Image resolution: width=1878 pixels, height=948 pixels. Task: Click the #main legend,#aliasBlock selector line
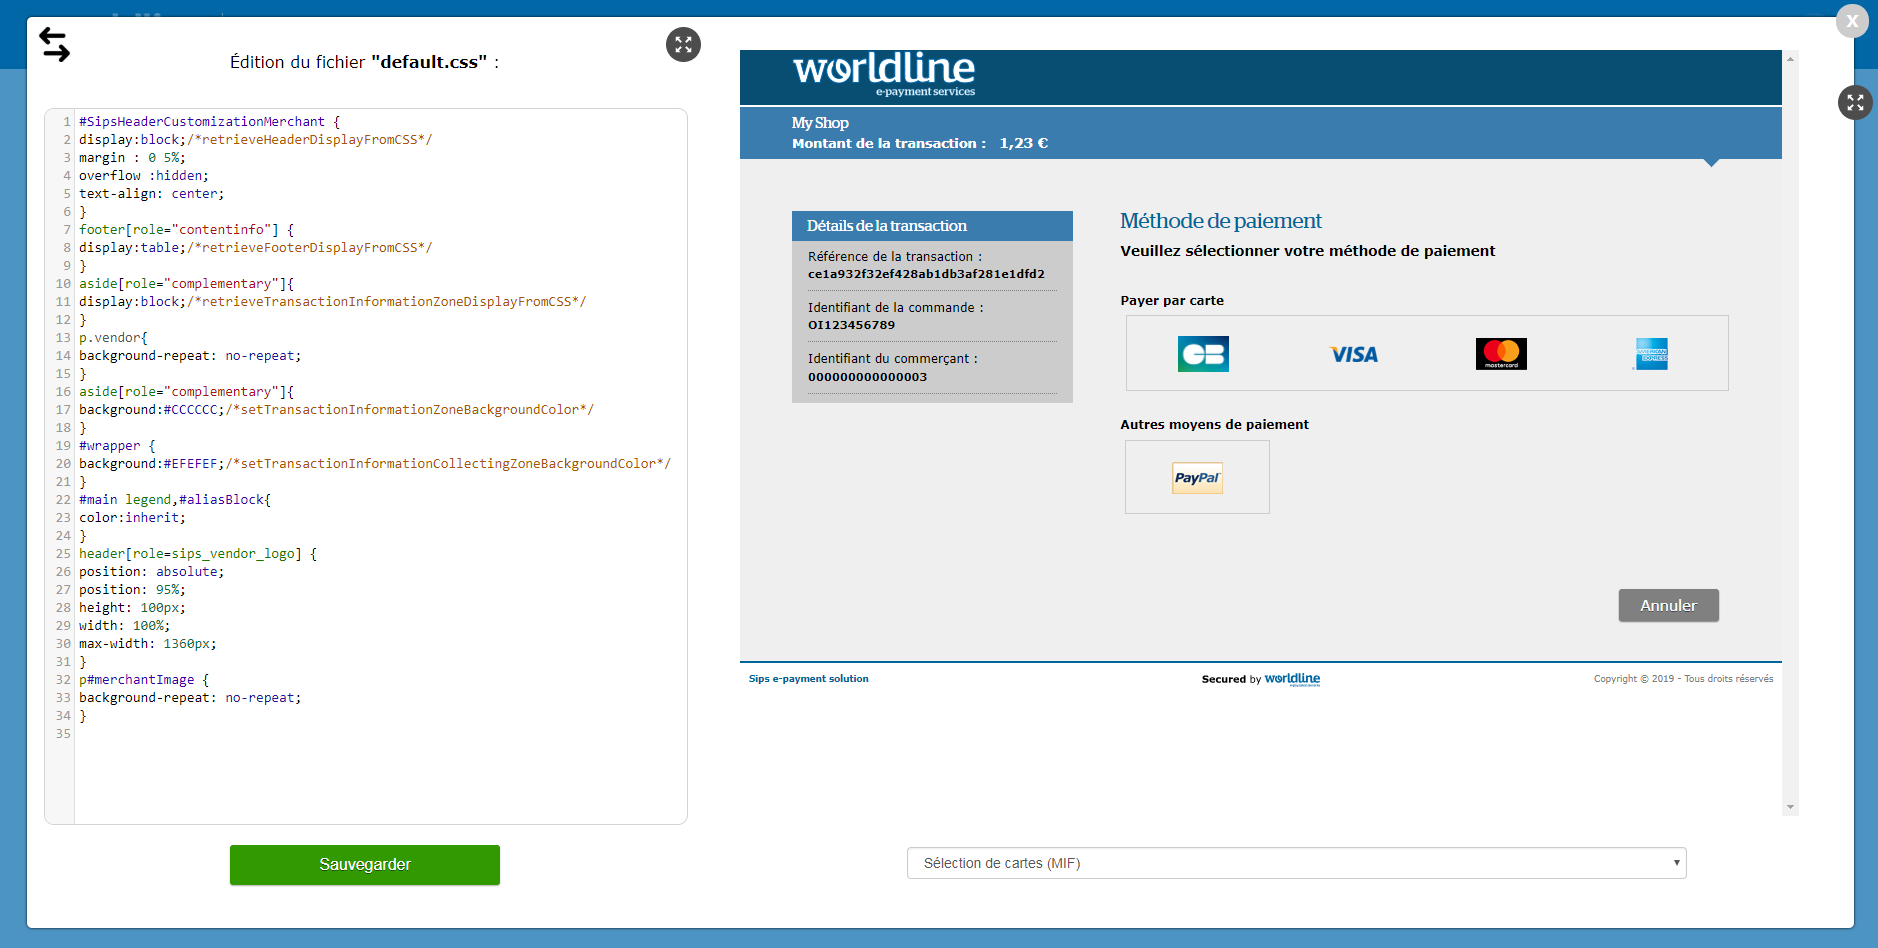tap(175, 500)
